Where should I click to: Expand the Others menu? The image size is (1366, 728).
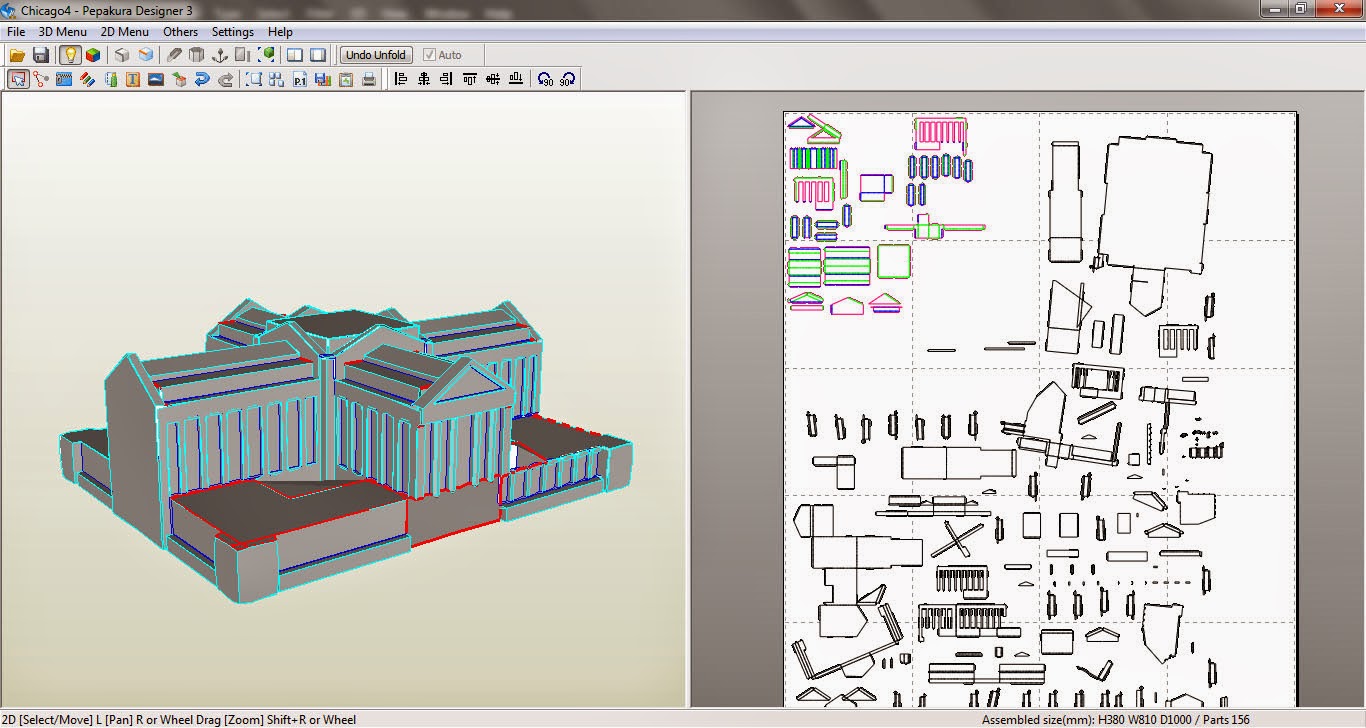tap(180, 32)
